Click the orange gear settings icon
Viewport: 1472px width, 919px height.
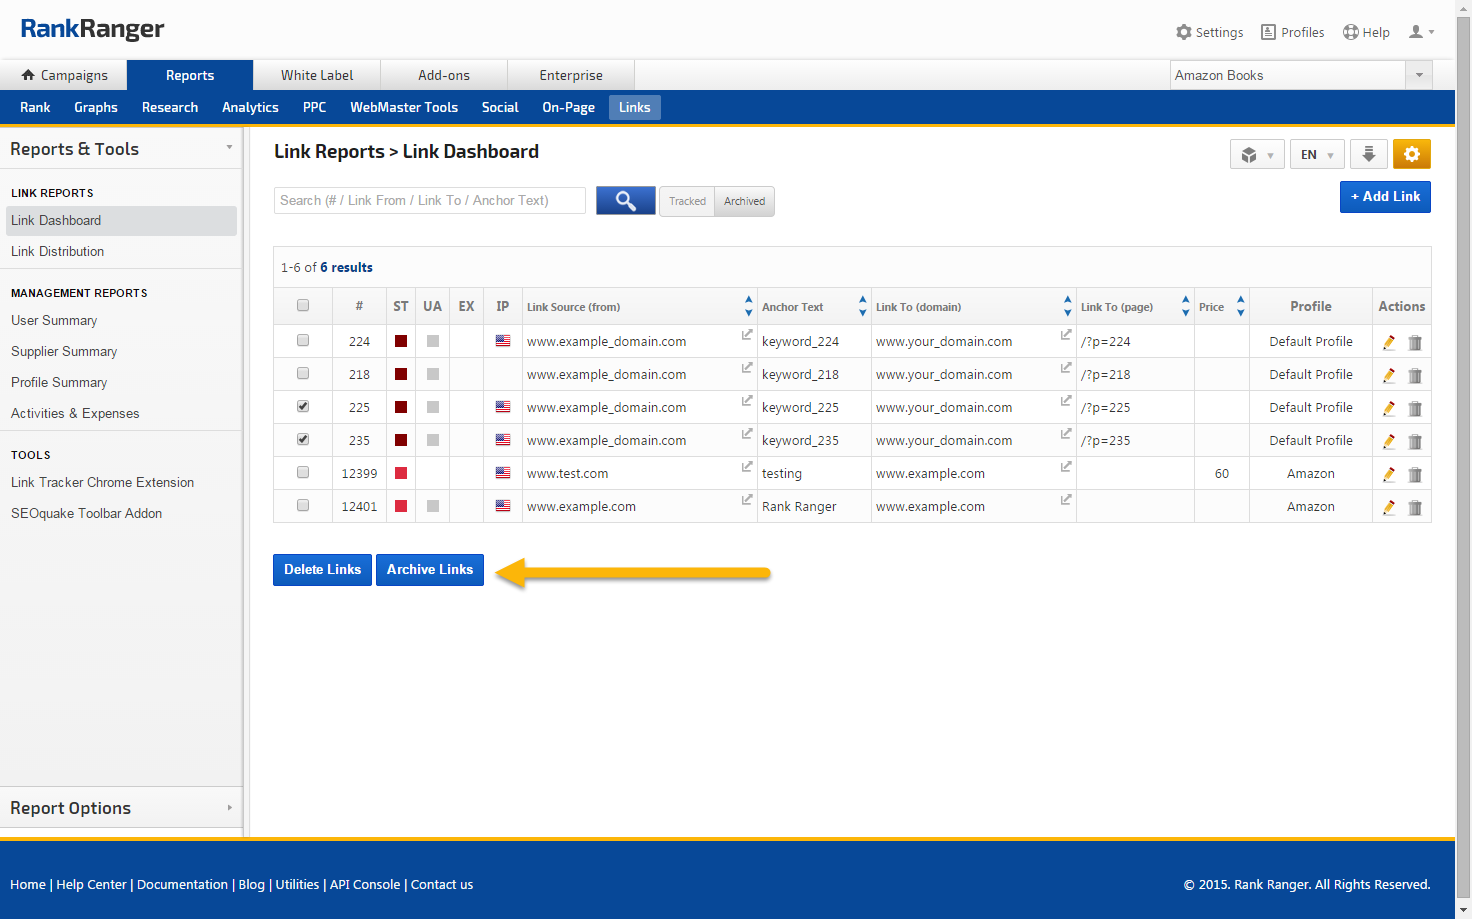[x=1411, y=154]
